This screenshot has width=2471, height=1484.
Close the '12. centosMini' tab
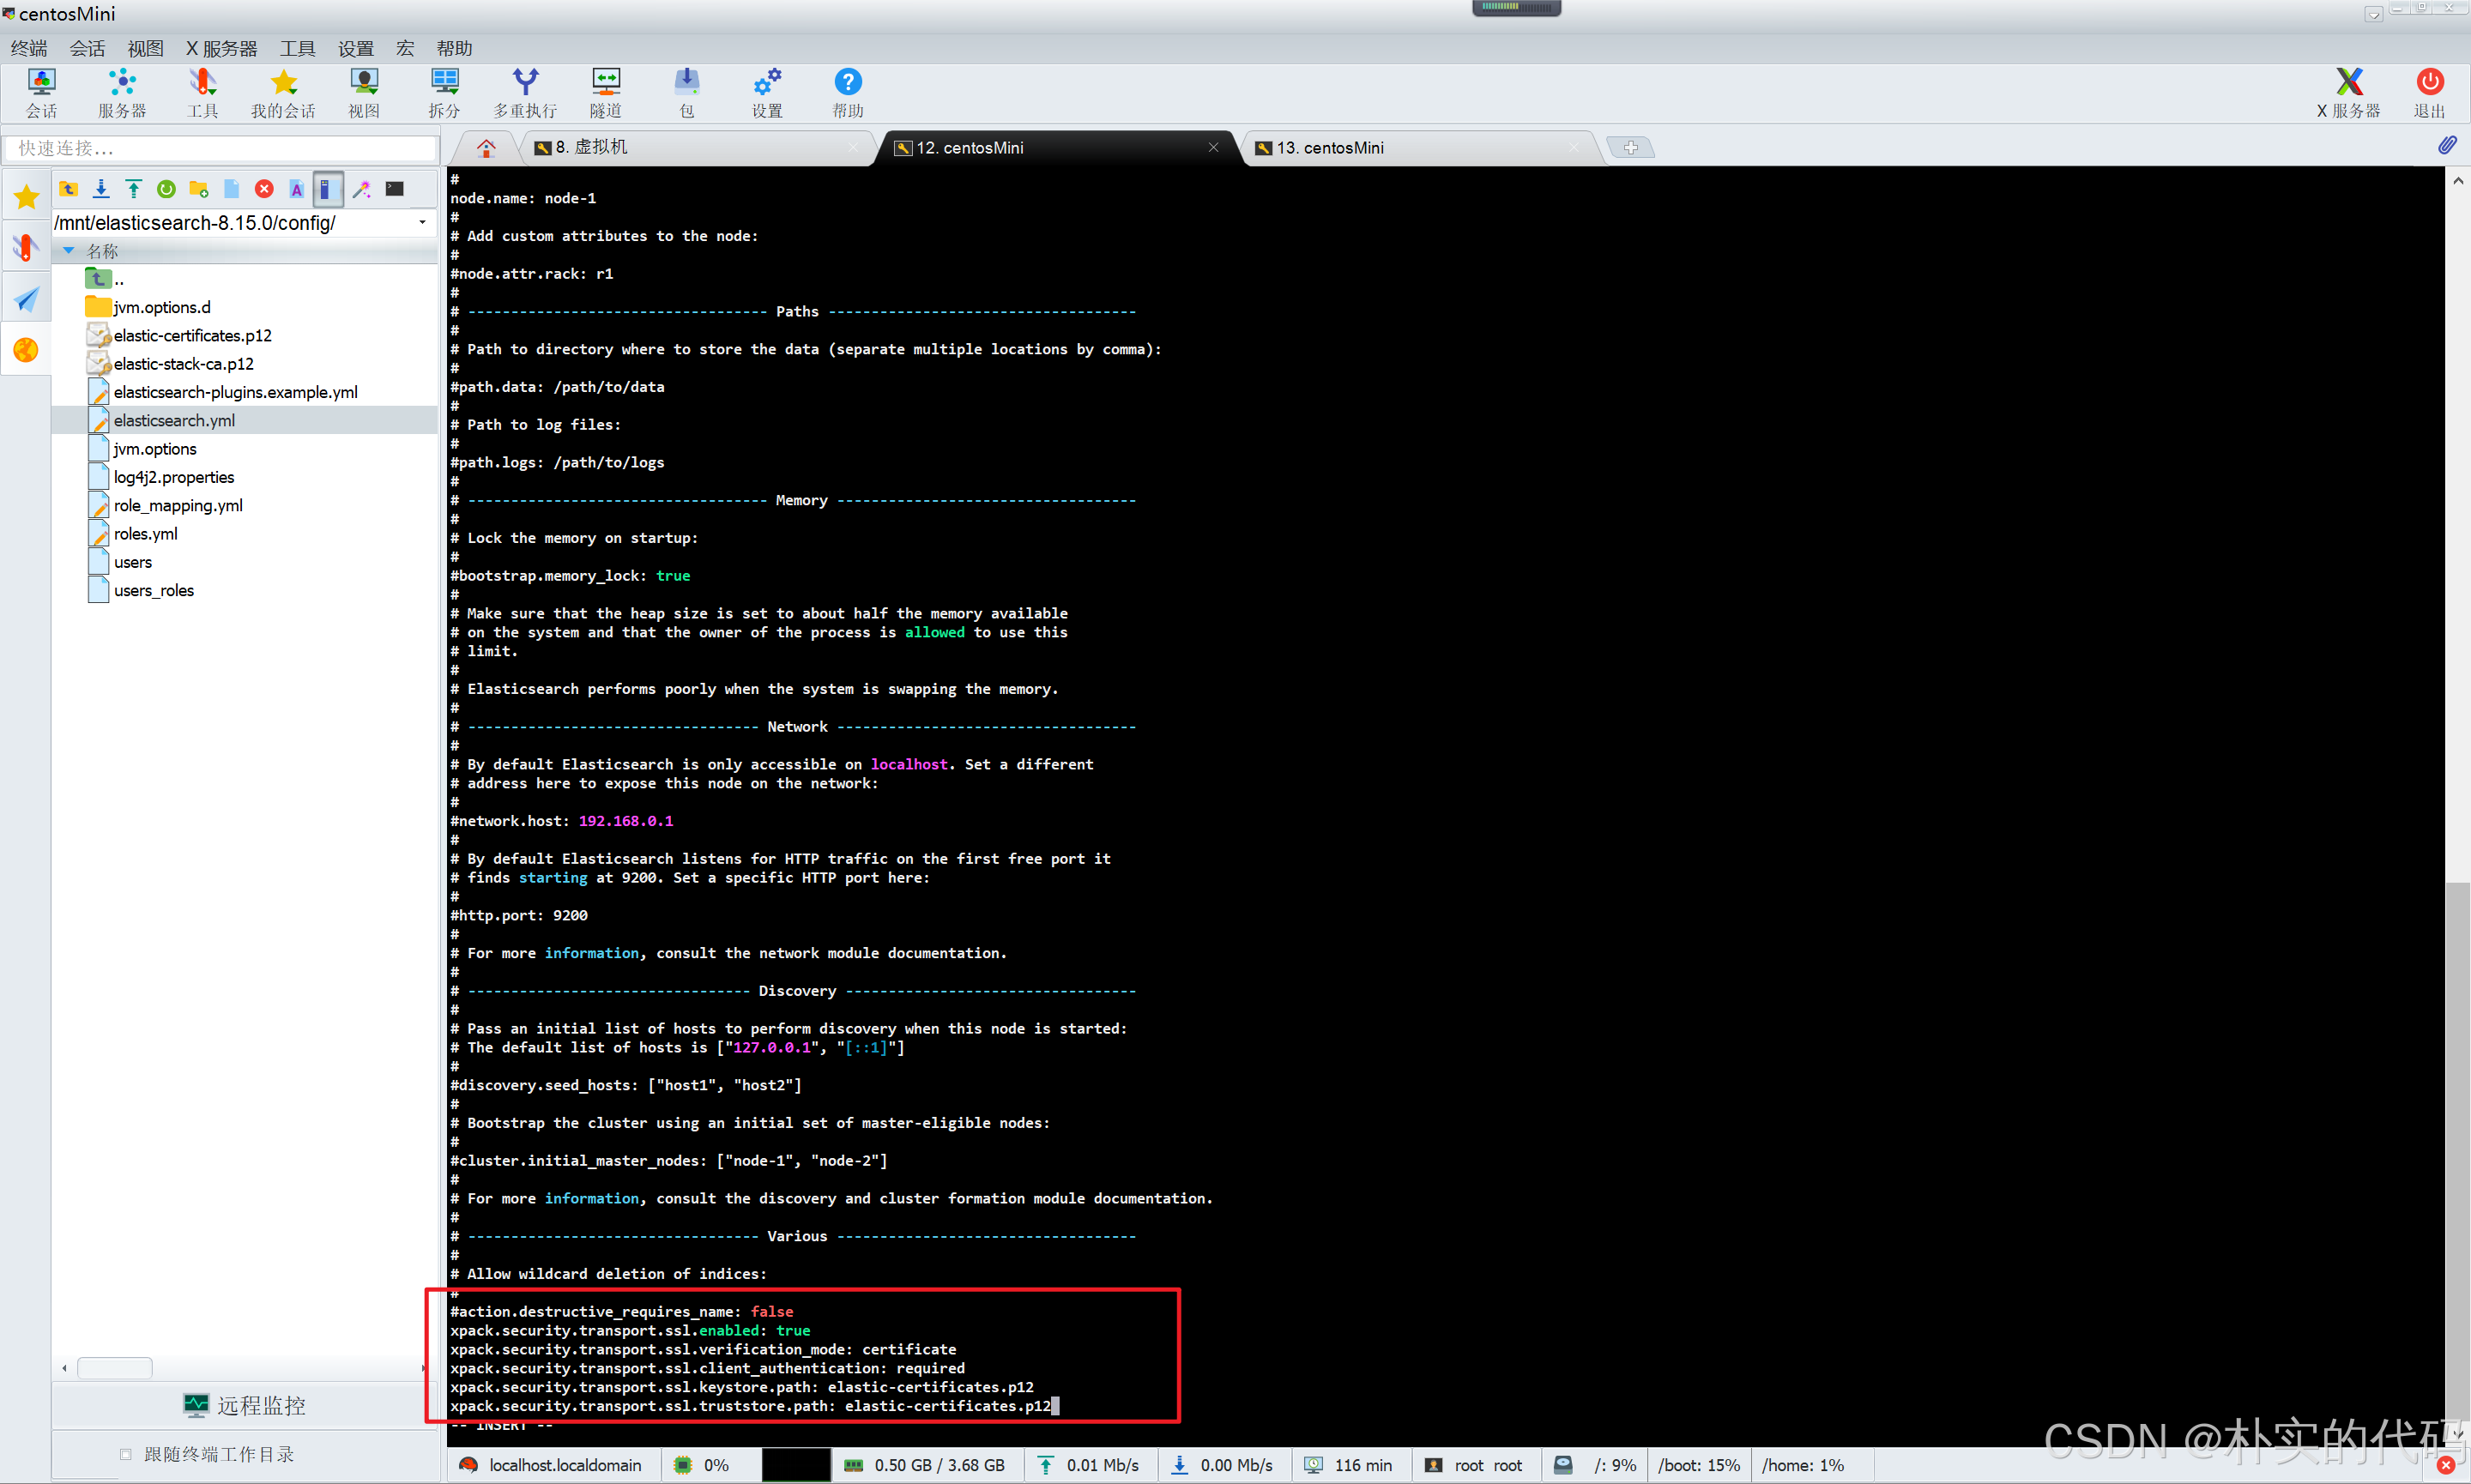tap(1213, 147)
